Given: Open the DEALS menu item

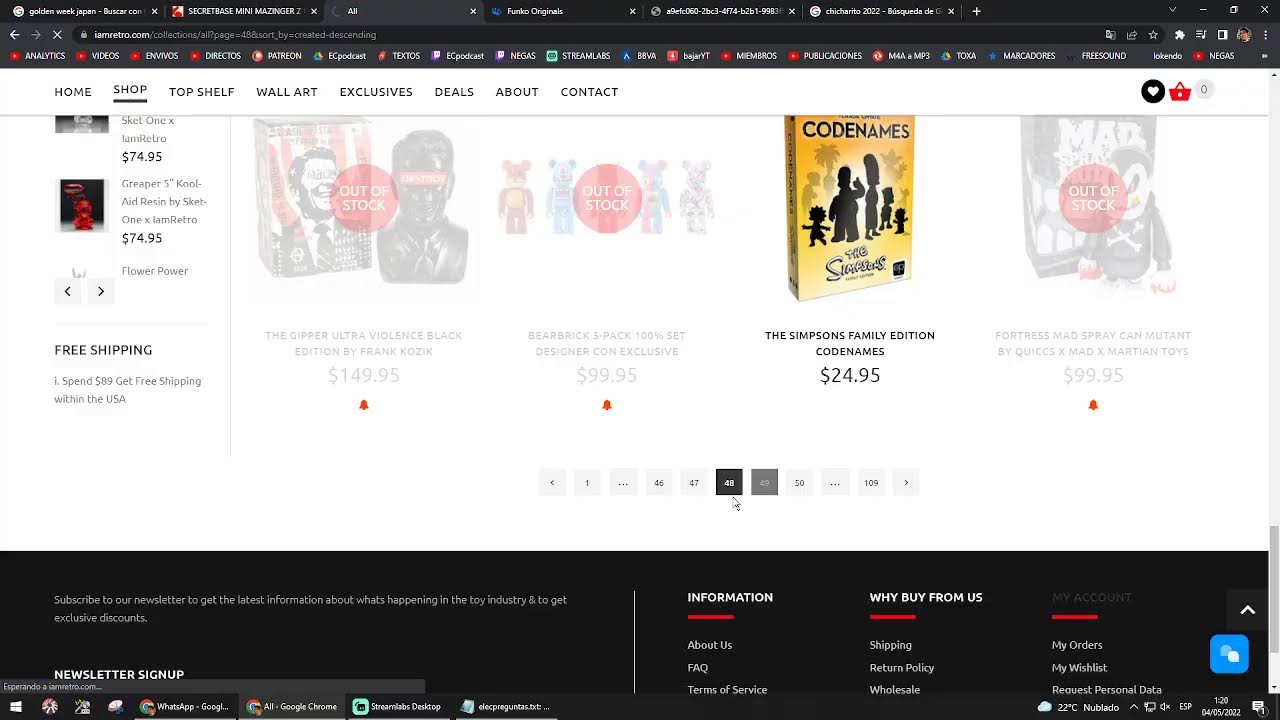Looking at the screenshot, I should point(454,91).
